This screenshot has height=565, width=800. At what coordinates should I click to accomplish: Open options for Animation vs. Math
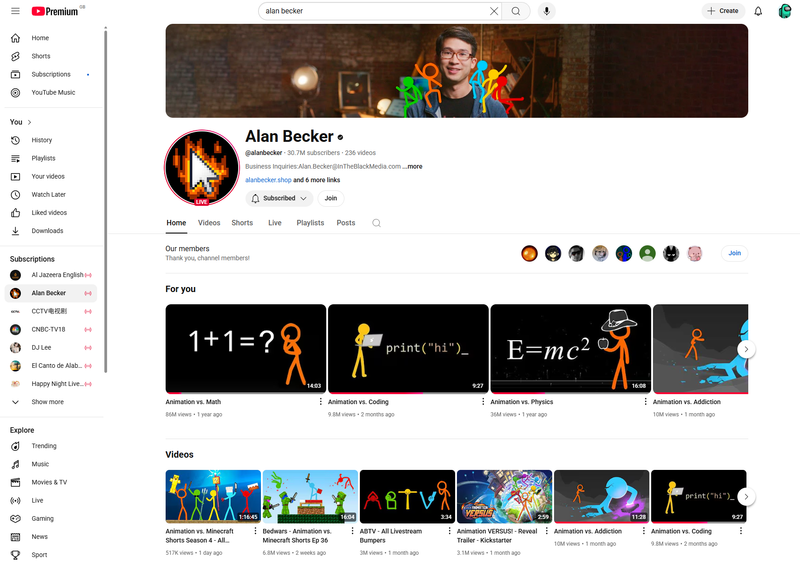[320, 402]
